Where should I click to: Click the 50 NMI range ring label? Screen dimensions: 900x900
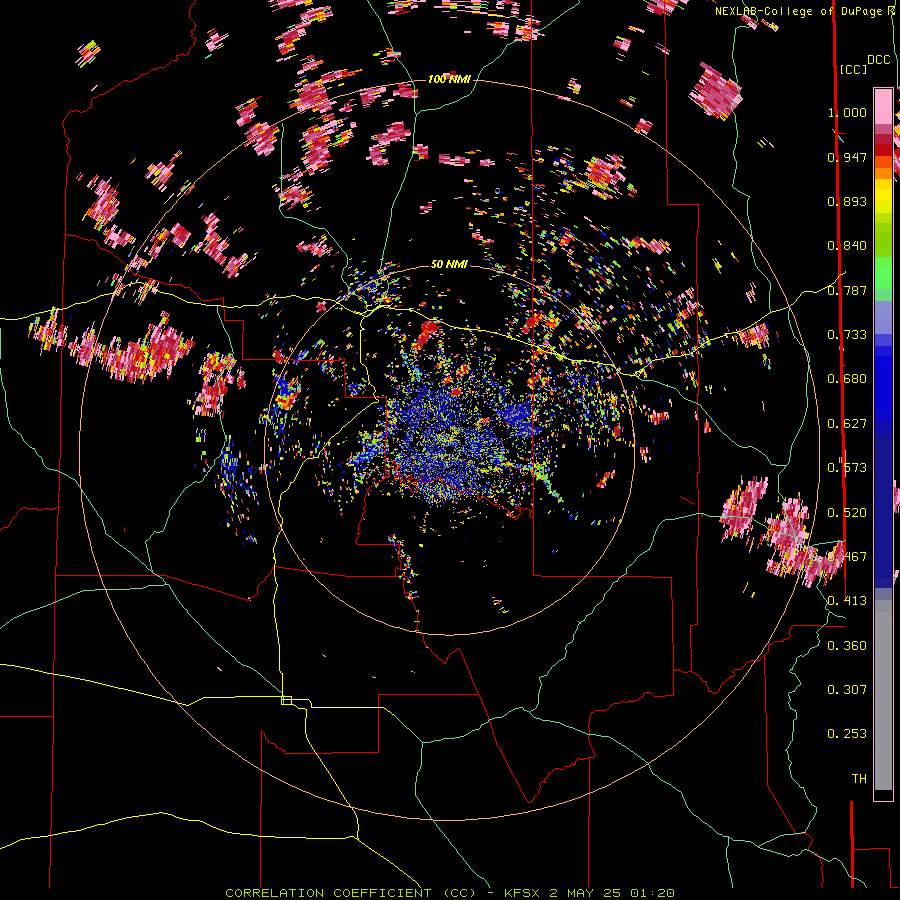(x=449, y=264)
